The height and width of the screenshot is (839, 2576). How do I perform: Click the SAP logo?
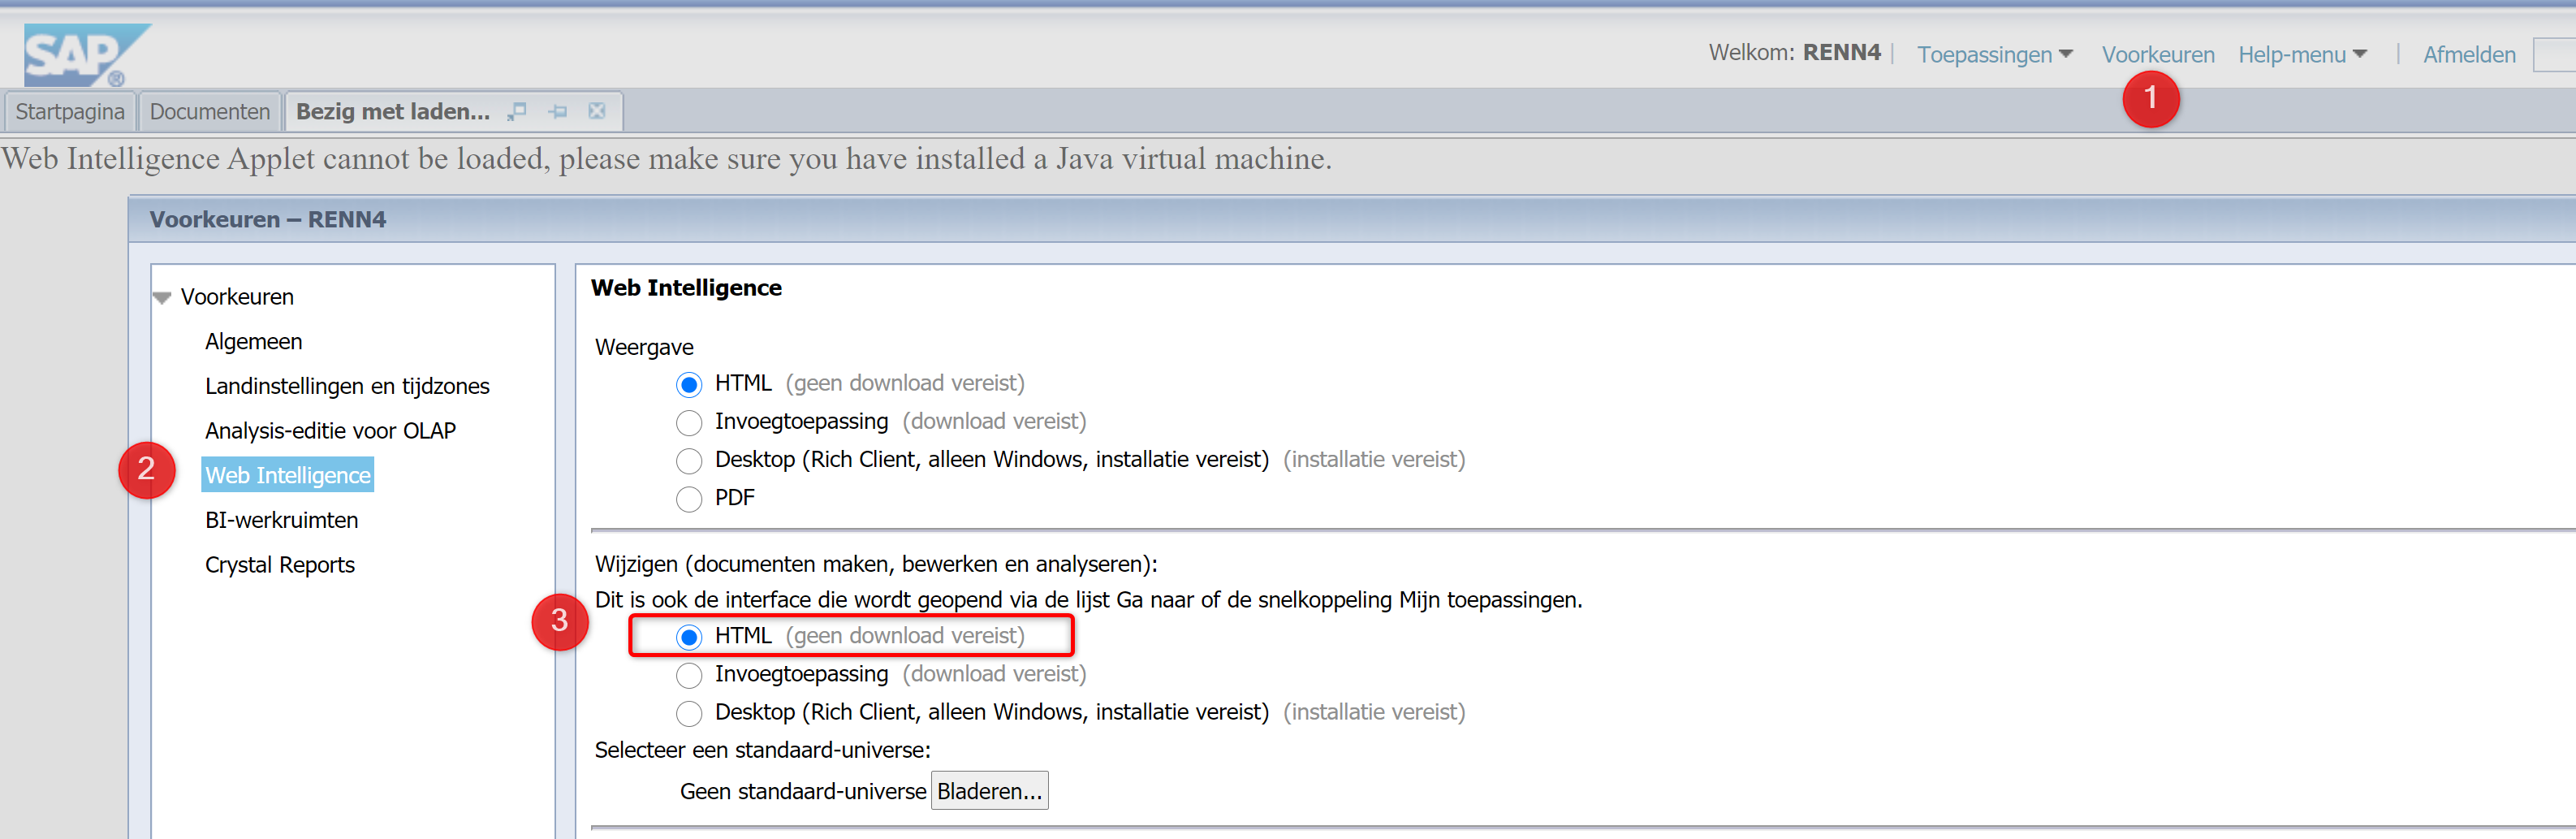pos(86,56)
